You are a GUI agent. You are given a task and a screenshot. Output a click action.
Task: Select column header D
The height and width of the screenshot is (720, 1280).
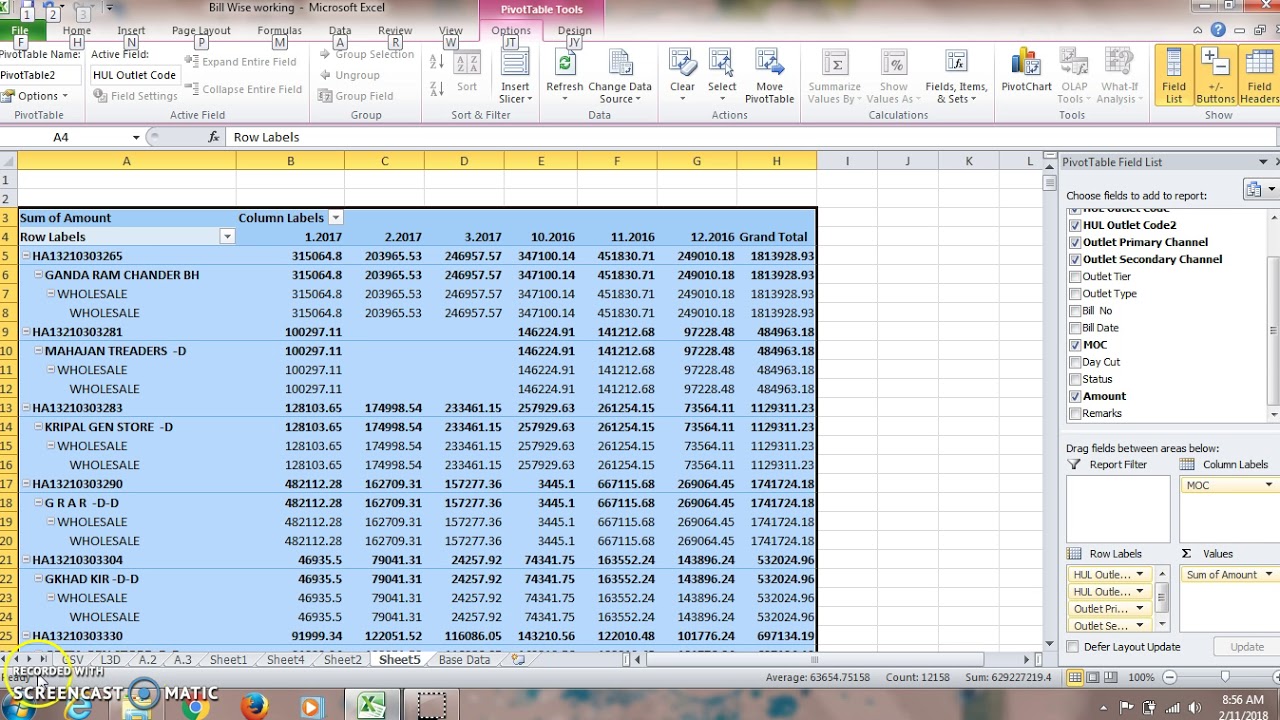tap(464, 161)
